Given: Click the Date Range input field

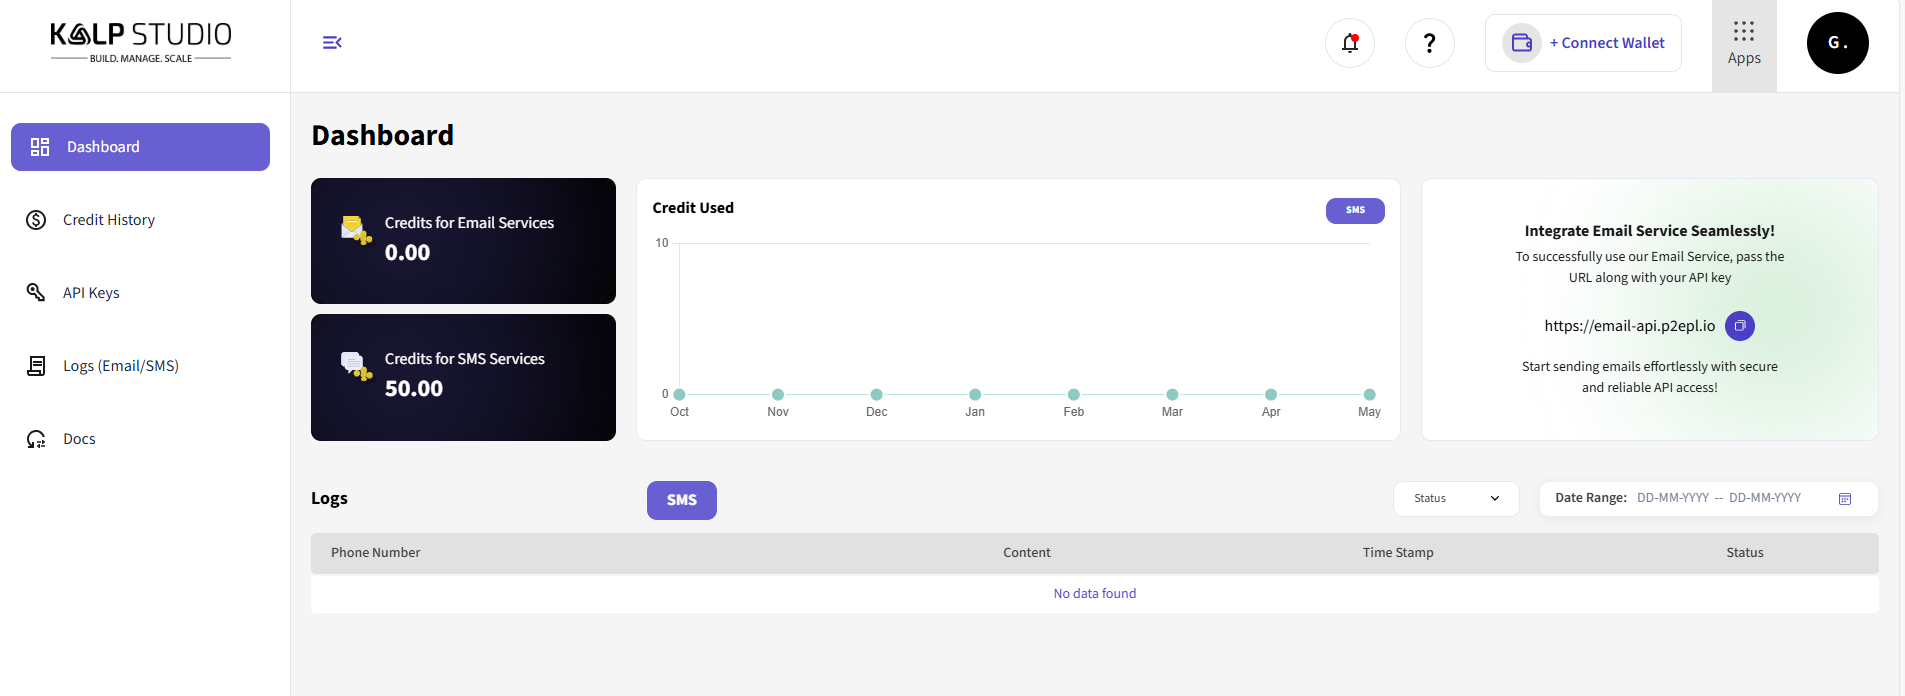Looking at the screenshot, I should [x=1718, y=498].
